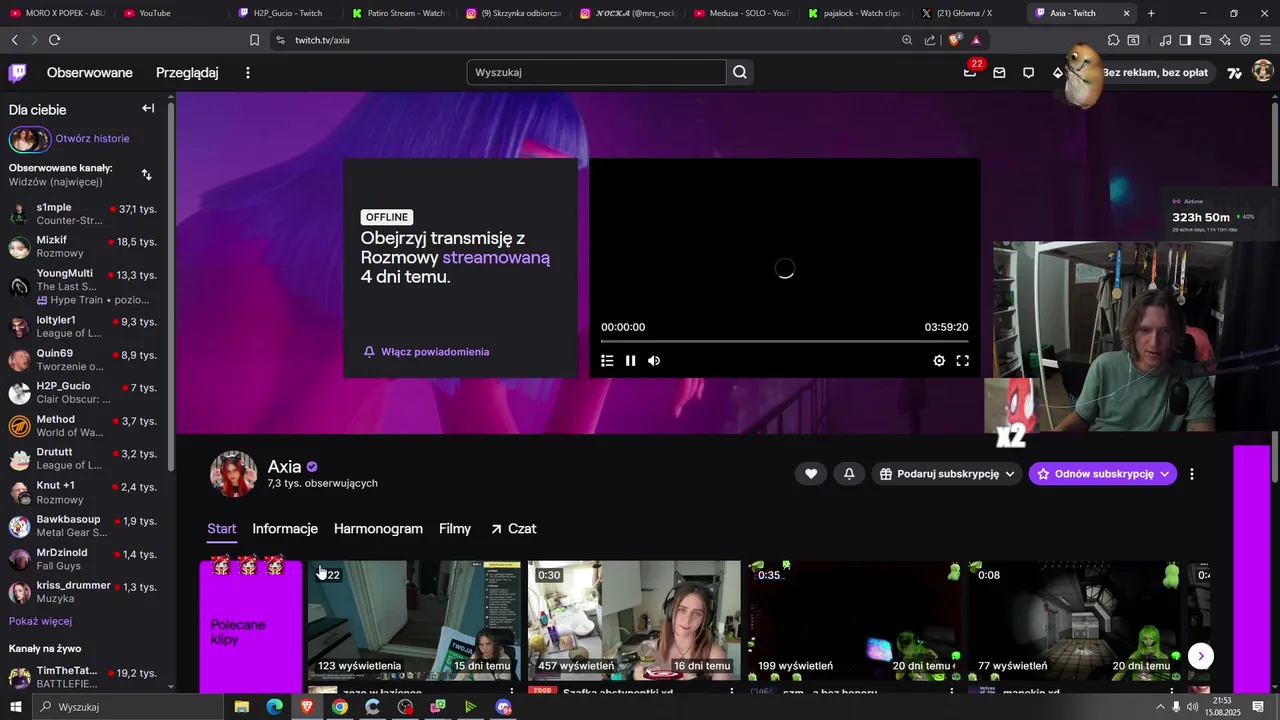Open the Informacje tab
This screenshot has height=720, width=1280.
pos(285,529)
